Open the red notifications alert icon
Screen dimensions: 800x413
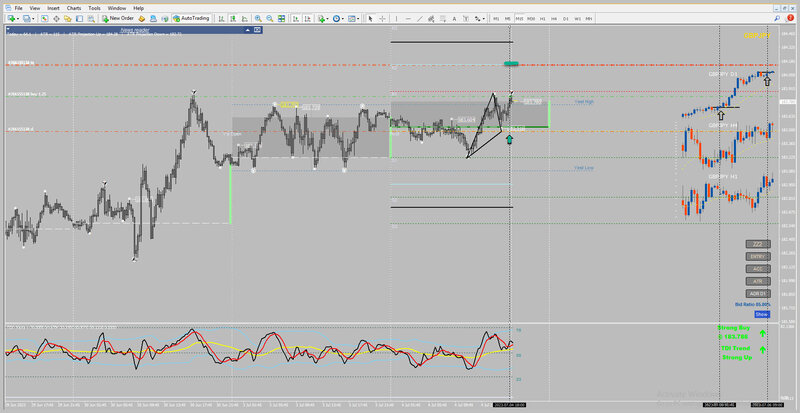(x=790, y=18)
